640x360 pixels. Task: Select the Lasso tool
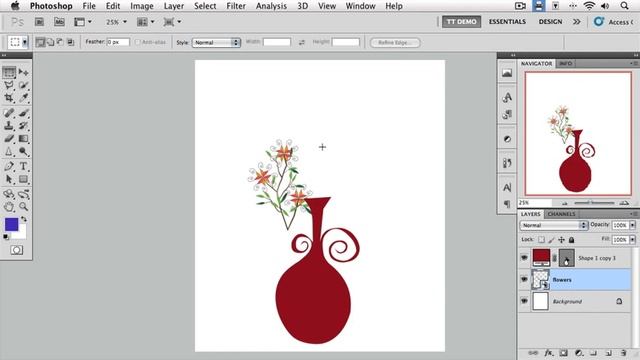[9, 85]
